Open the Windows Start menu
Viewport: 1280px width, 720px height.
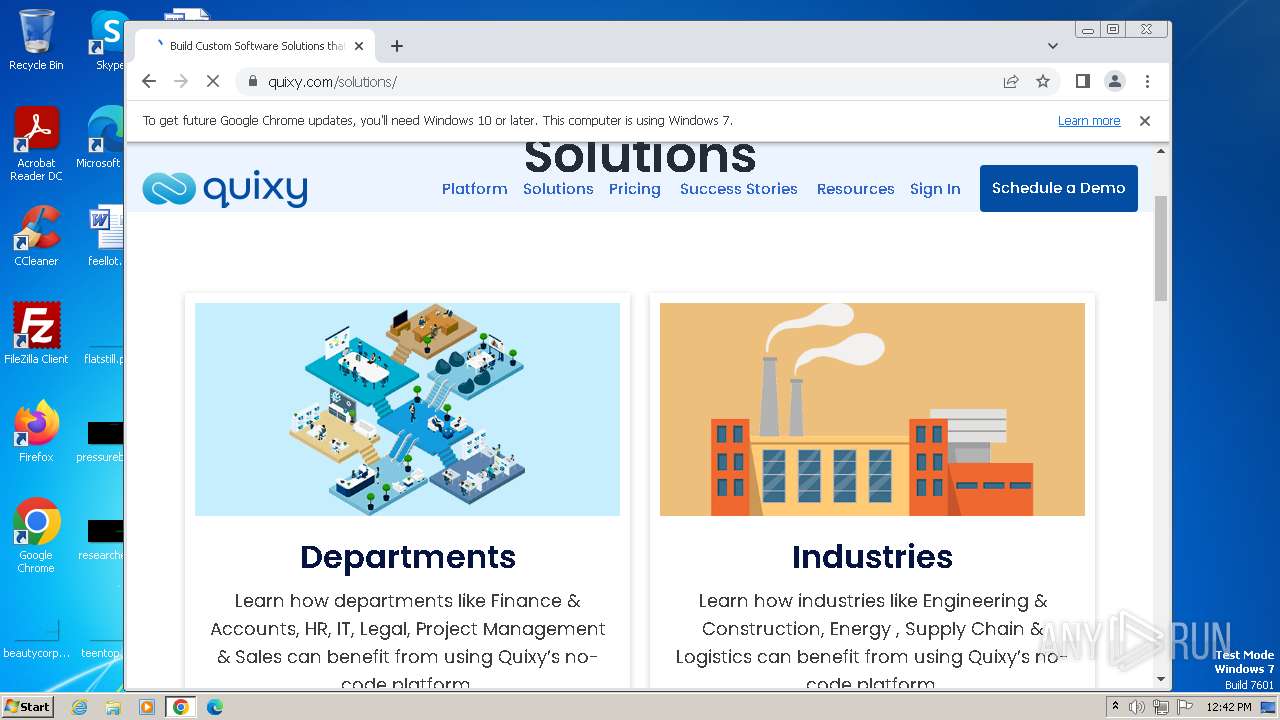click(28, 707)
